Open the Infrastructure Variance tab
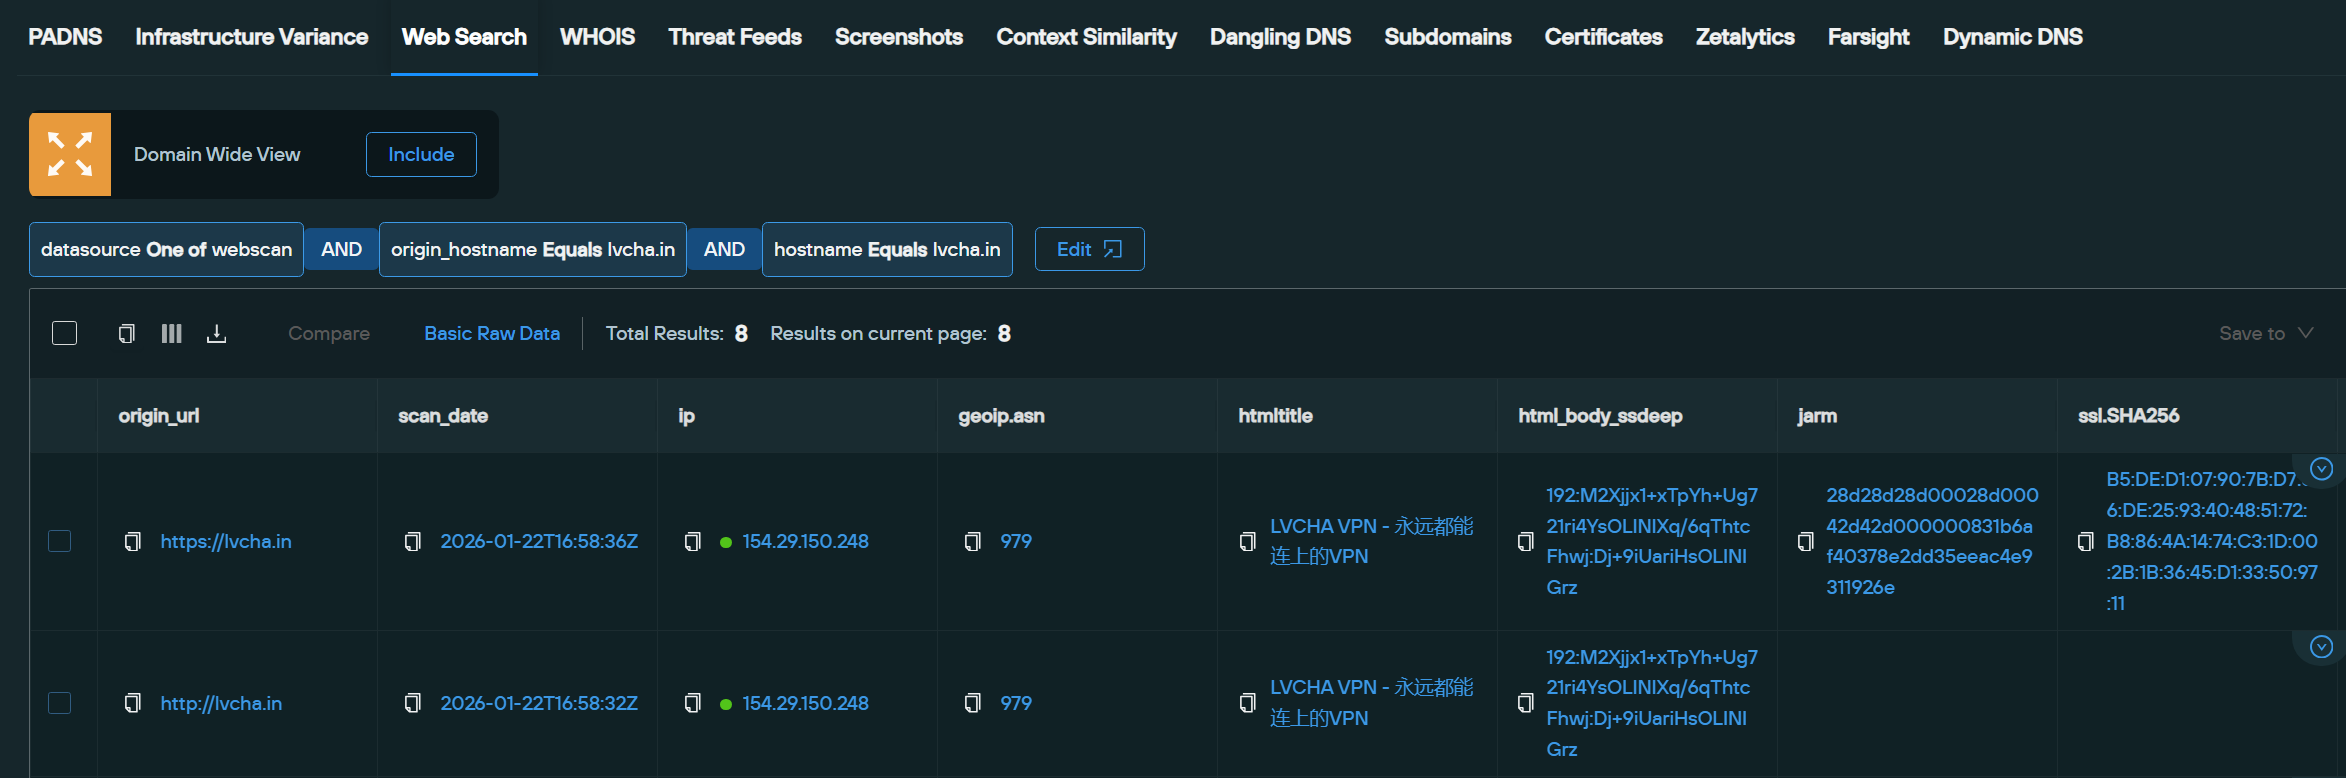The width and height of the screenshot is (2346, 778). pos(252,37)
